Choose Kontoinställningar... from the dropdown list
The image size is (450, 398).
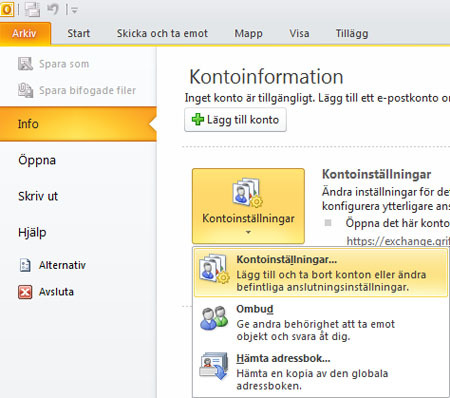[x=321, y=273]
